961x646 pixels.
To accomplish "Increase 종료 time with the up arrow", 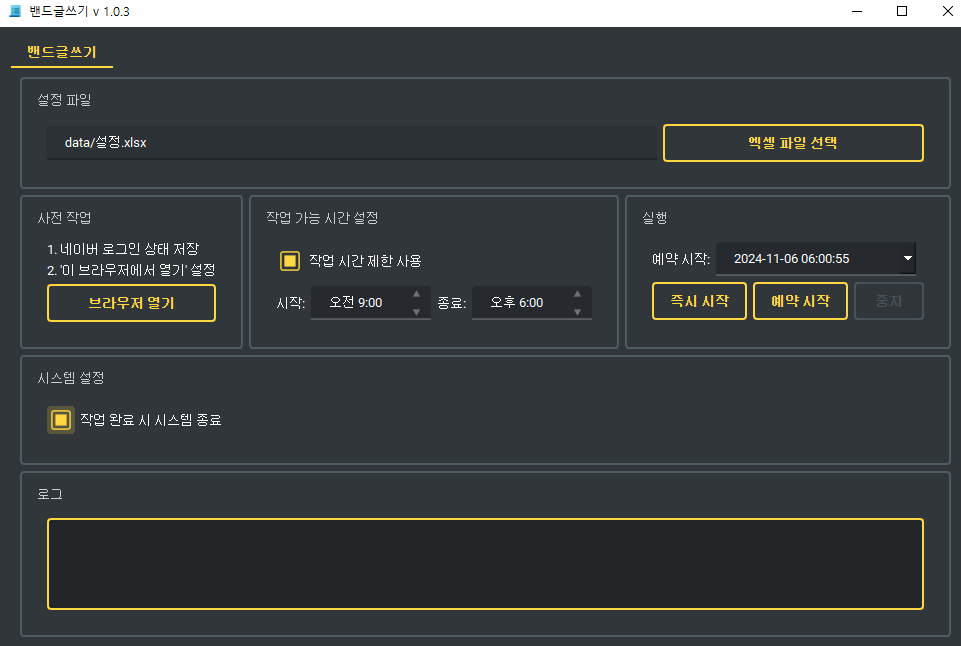I will point(577,294).
